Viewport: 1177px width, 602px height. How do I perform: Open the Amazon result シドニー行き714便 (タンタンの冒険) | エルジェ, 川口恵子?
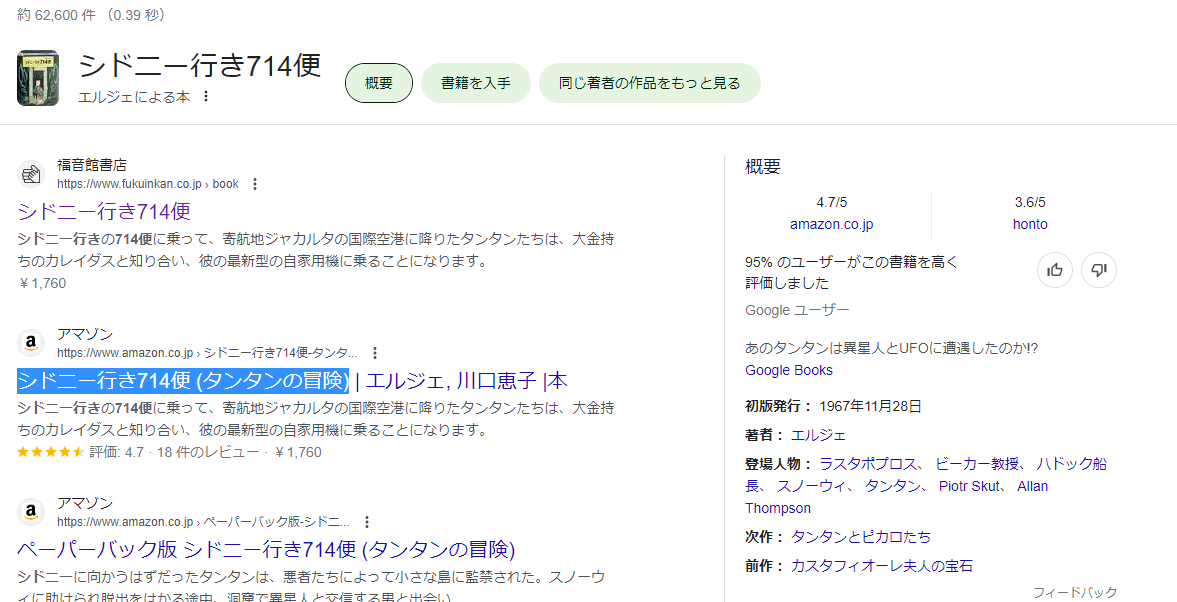(292, 381)
